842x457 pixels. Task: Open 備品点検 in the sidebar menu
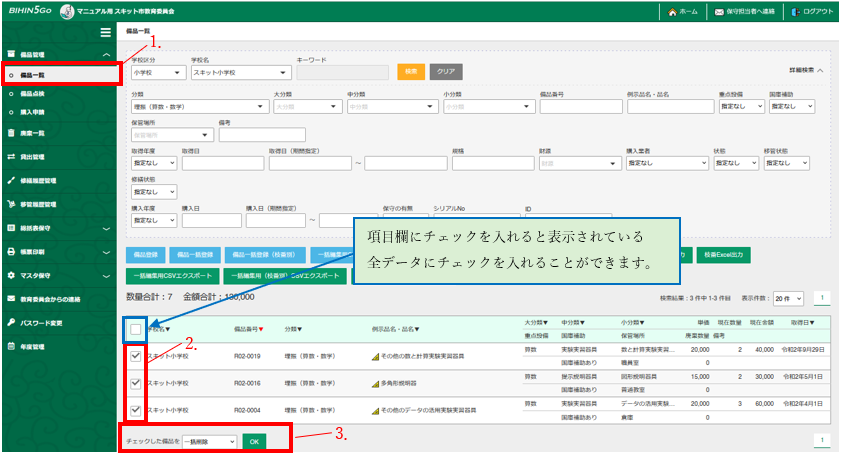pos(35,92)
